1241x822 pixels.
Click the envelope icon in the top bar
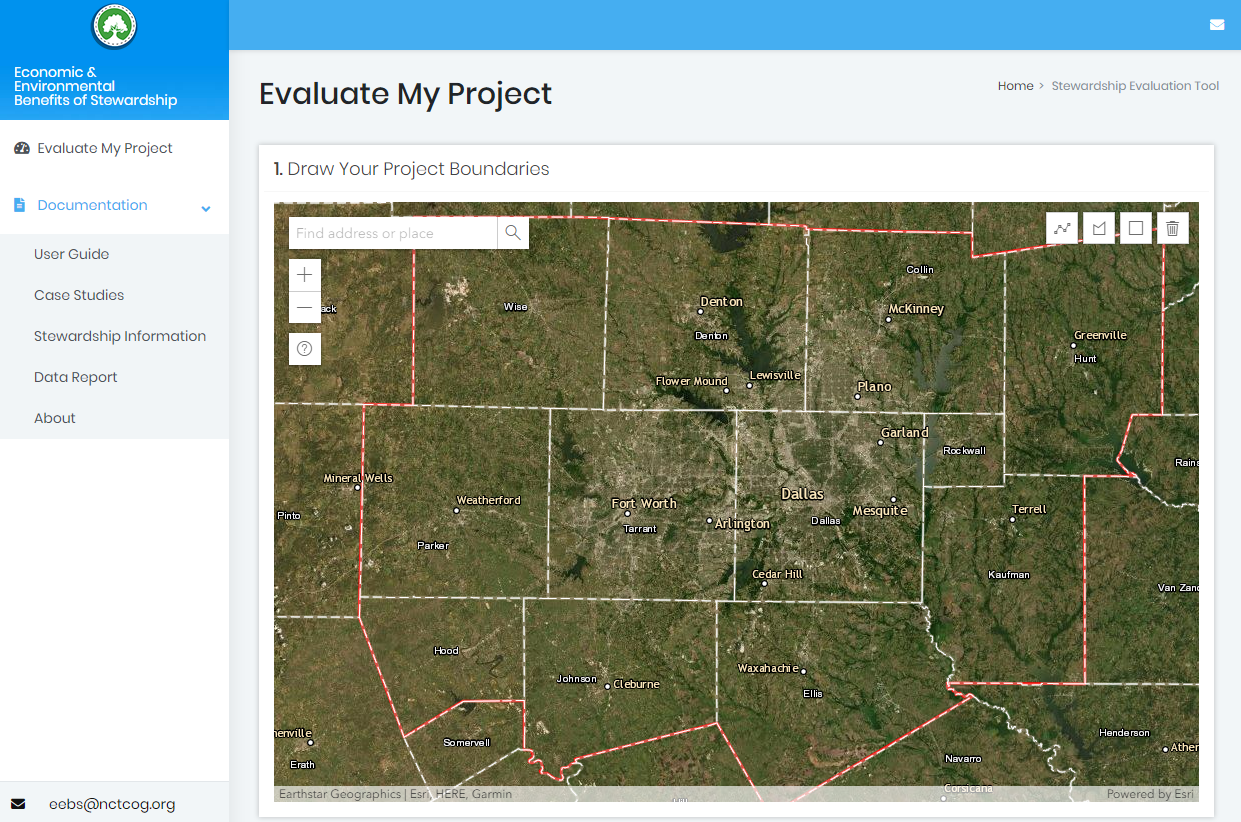(1216, 23)
